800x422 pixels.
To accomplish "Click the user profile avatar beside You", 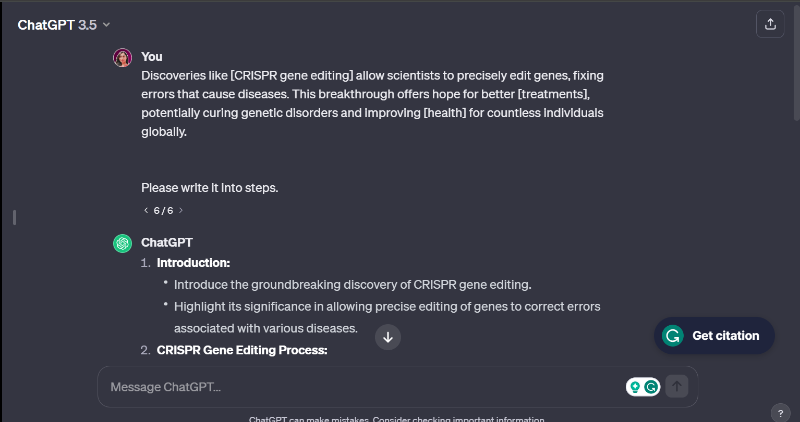I will click(x=122, y=57).
